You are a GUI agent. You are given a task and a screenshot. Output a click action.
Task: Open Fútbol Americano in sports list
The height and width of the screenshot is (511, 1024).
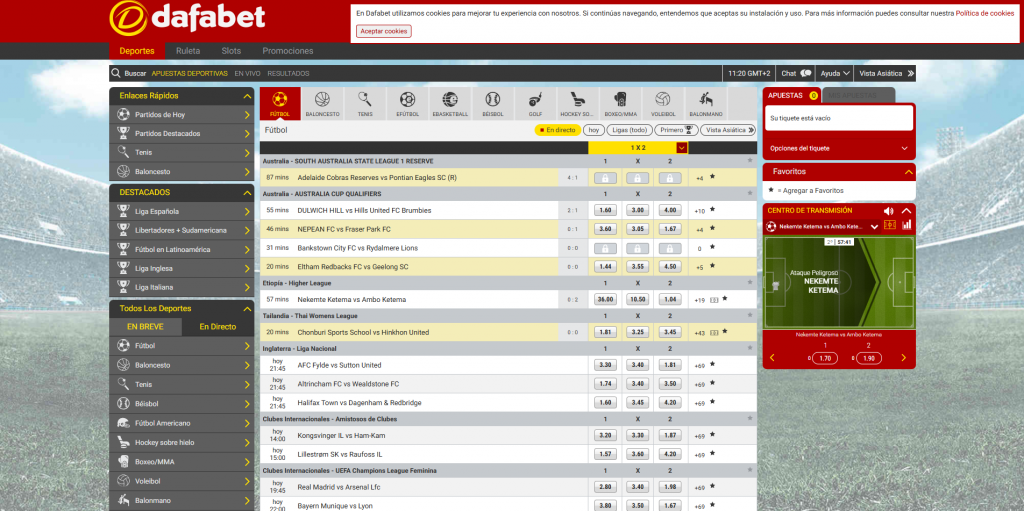click(182, 423)
